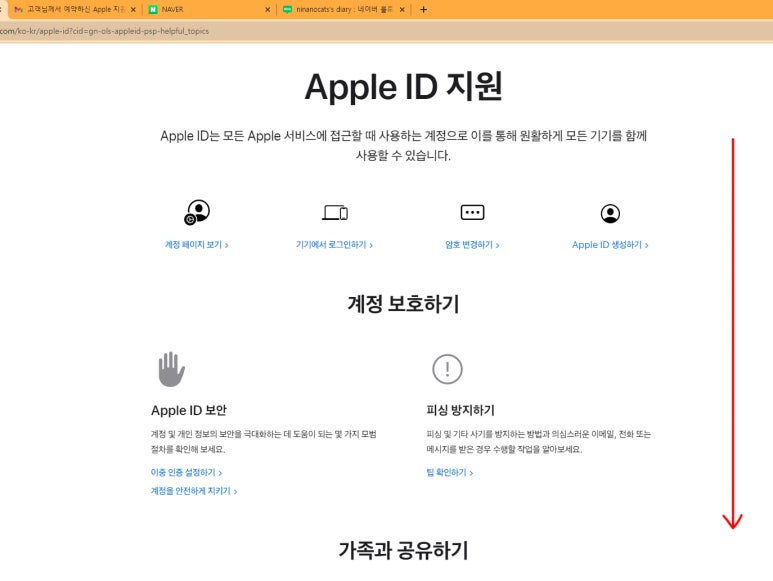Click the 계정 보호하기 section heading

(x=403, y=304)
